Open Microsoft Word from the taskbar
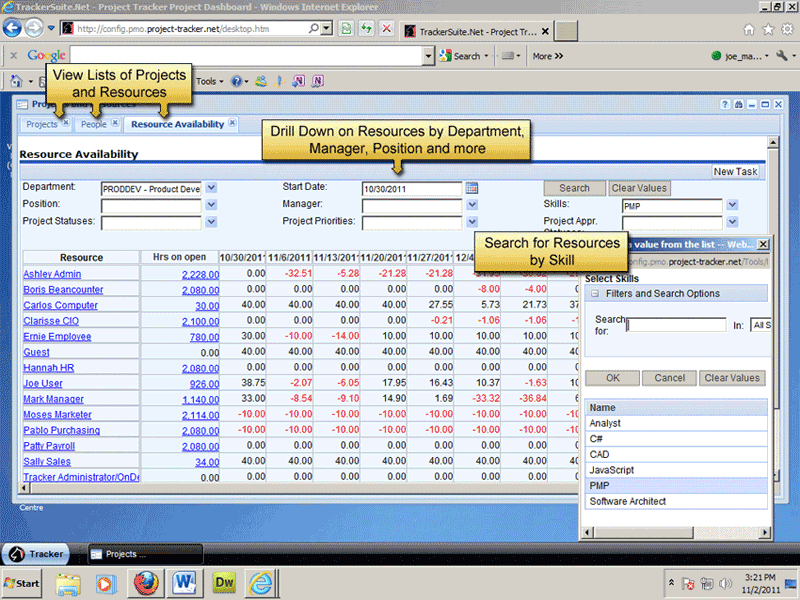The height and width of the screenshot is (600, 800). pos(185,583)
